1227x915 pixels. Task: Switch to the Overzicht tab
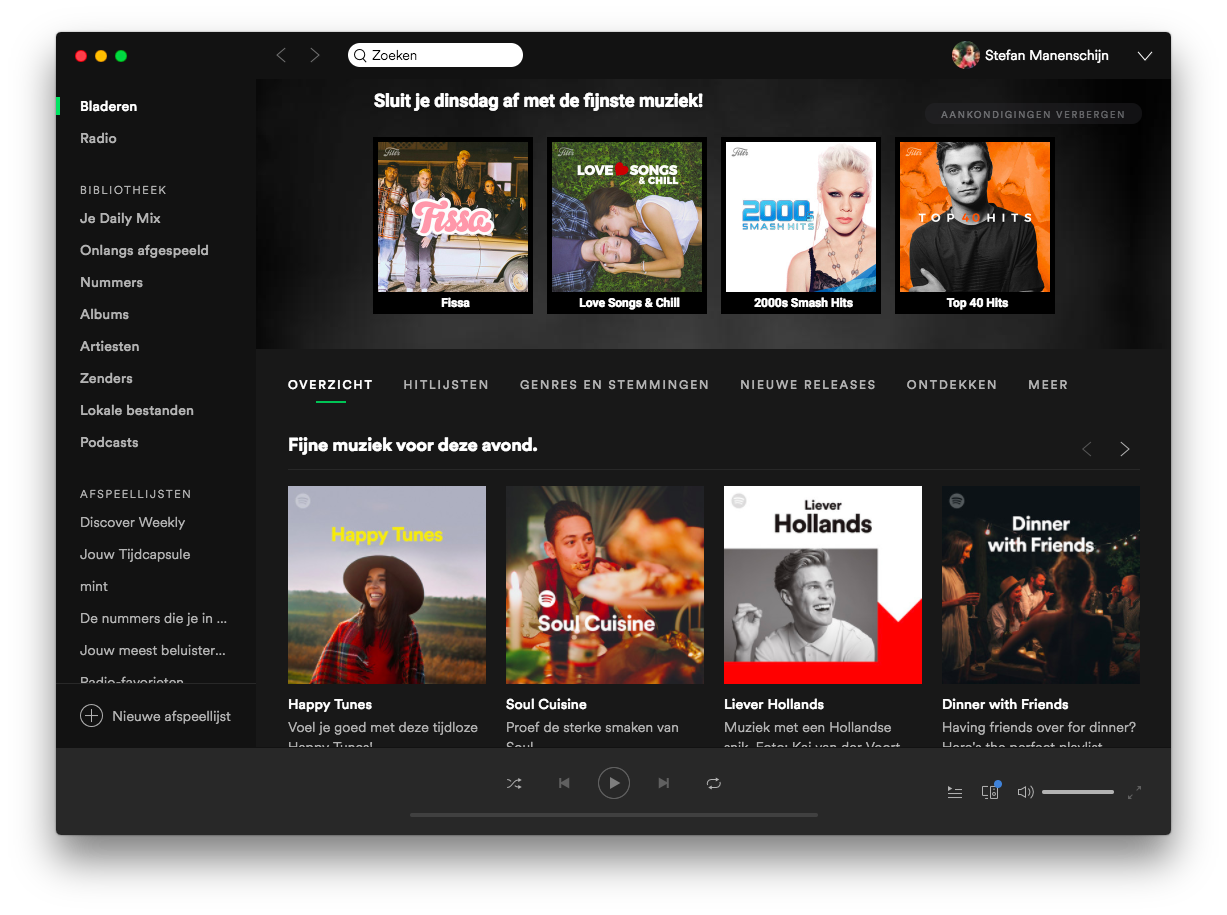[330, 385]
